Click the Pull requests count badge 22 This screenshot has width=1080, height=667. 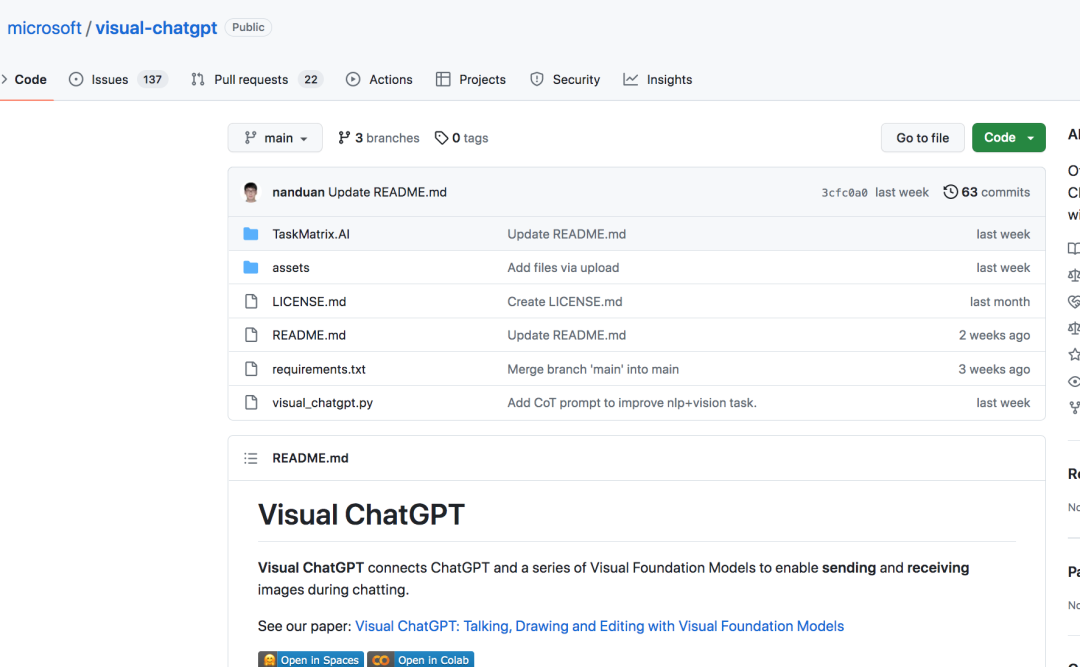click(x=311, y=79)
